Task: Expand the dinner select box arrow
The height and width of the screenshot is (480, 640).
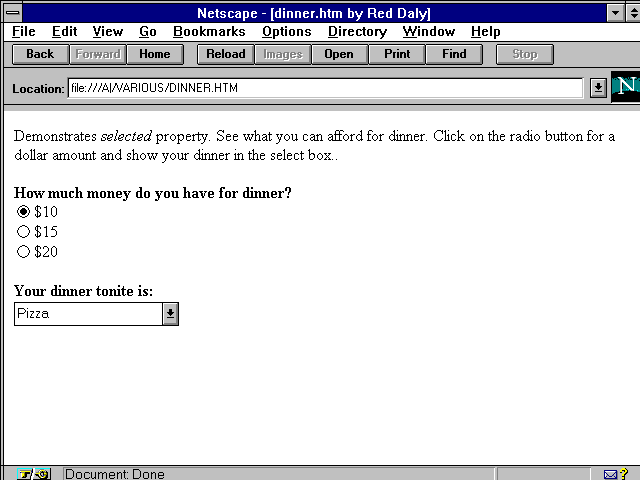Action: coord(170,314)
